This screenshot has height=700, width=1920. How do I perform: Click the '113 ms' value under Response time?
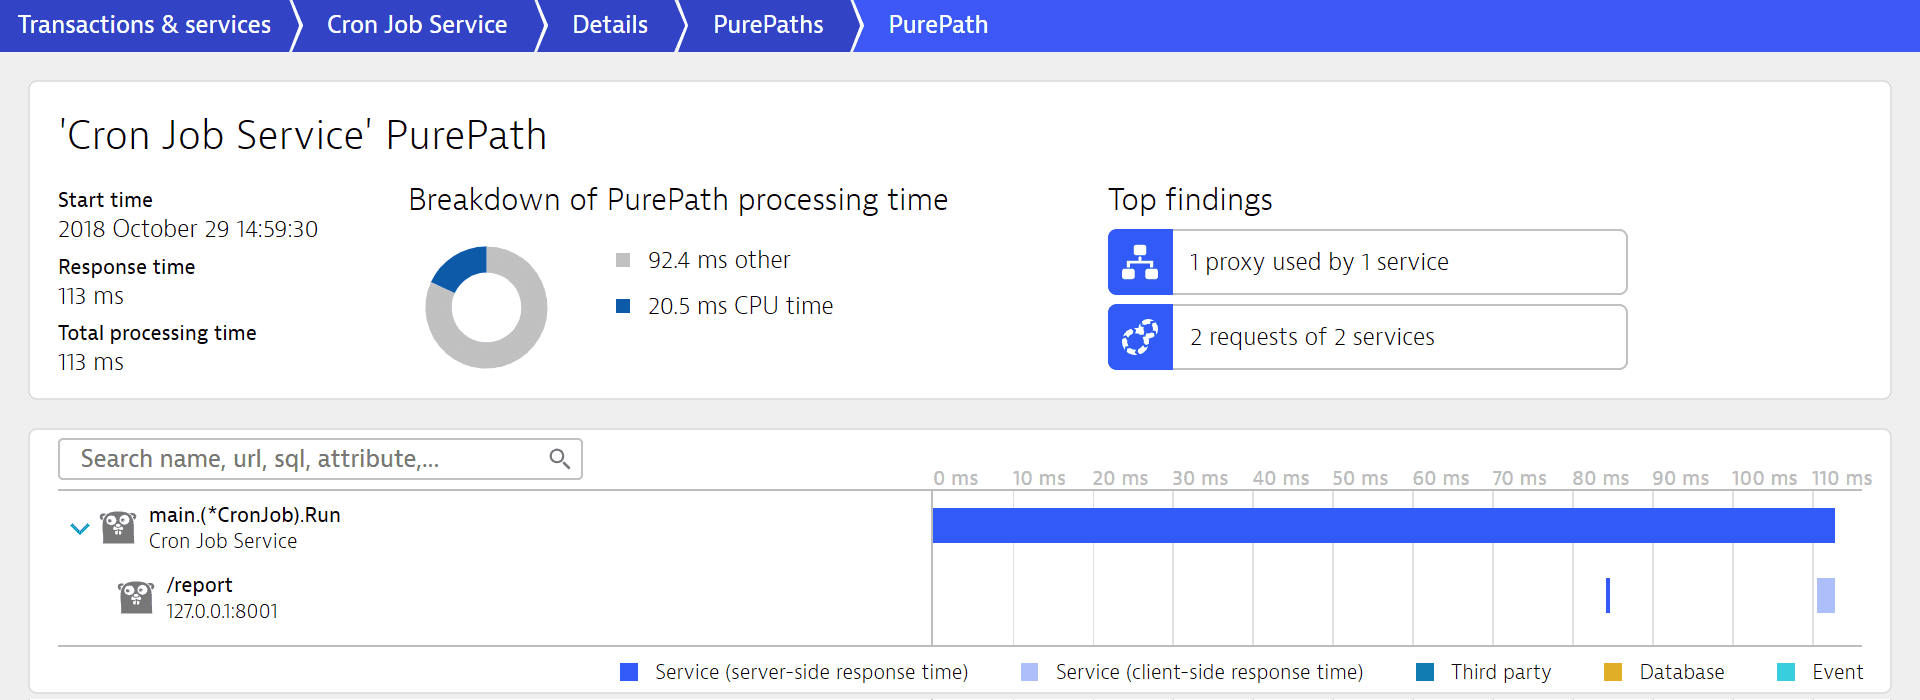91,296
